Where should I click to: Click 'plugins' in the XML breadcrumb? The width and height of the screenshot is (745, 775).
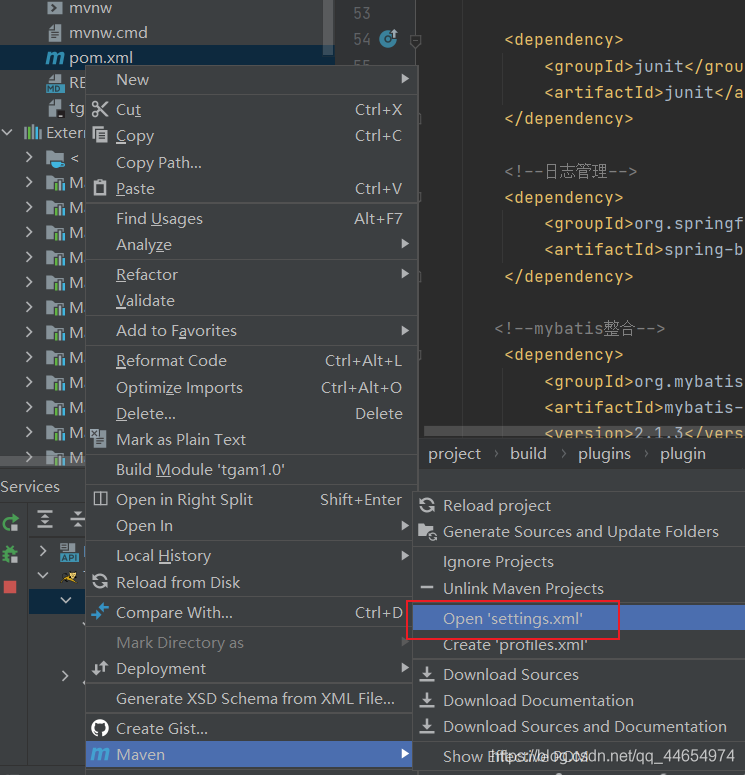pyautogui.click(x=604, y=454)
